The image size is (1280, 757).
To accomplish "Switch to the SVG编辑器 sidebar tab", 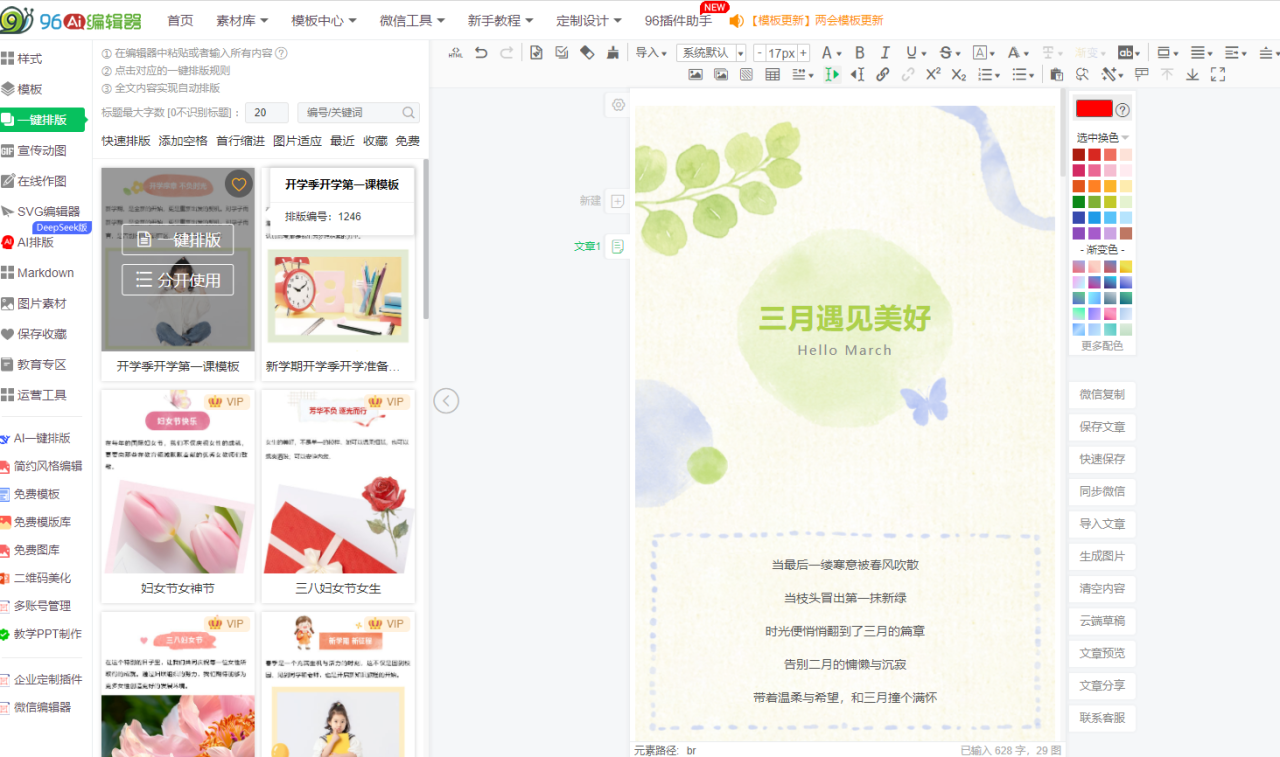I will [x=47, y=211].
